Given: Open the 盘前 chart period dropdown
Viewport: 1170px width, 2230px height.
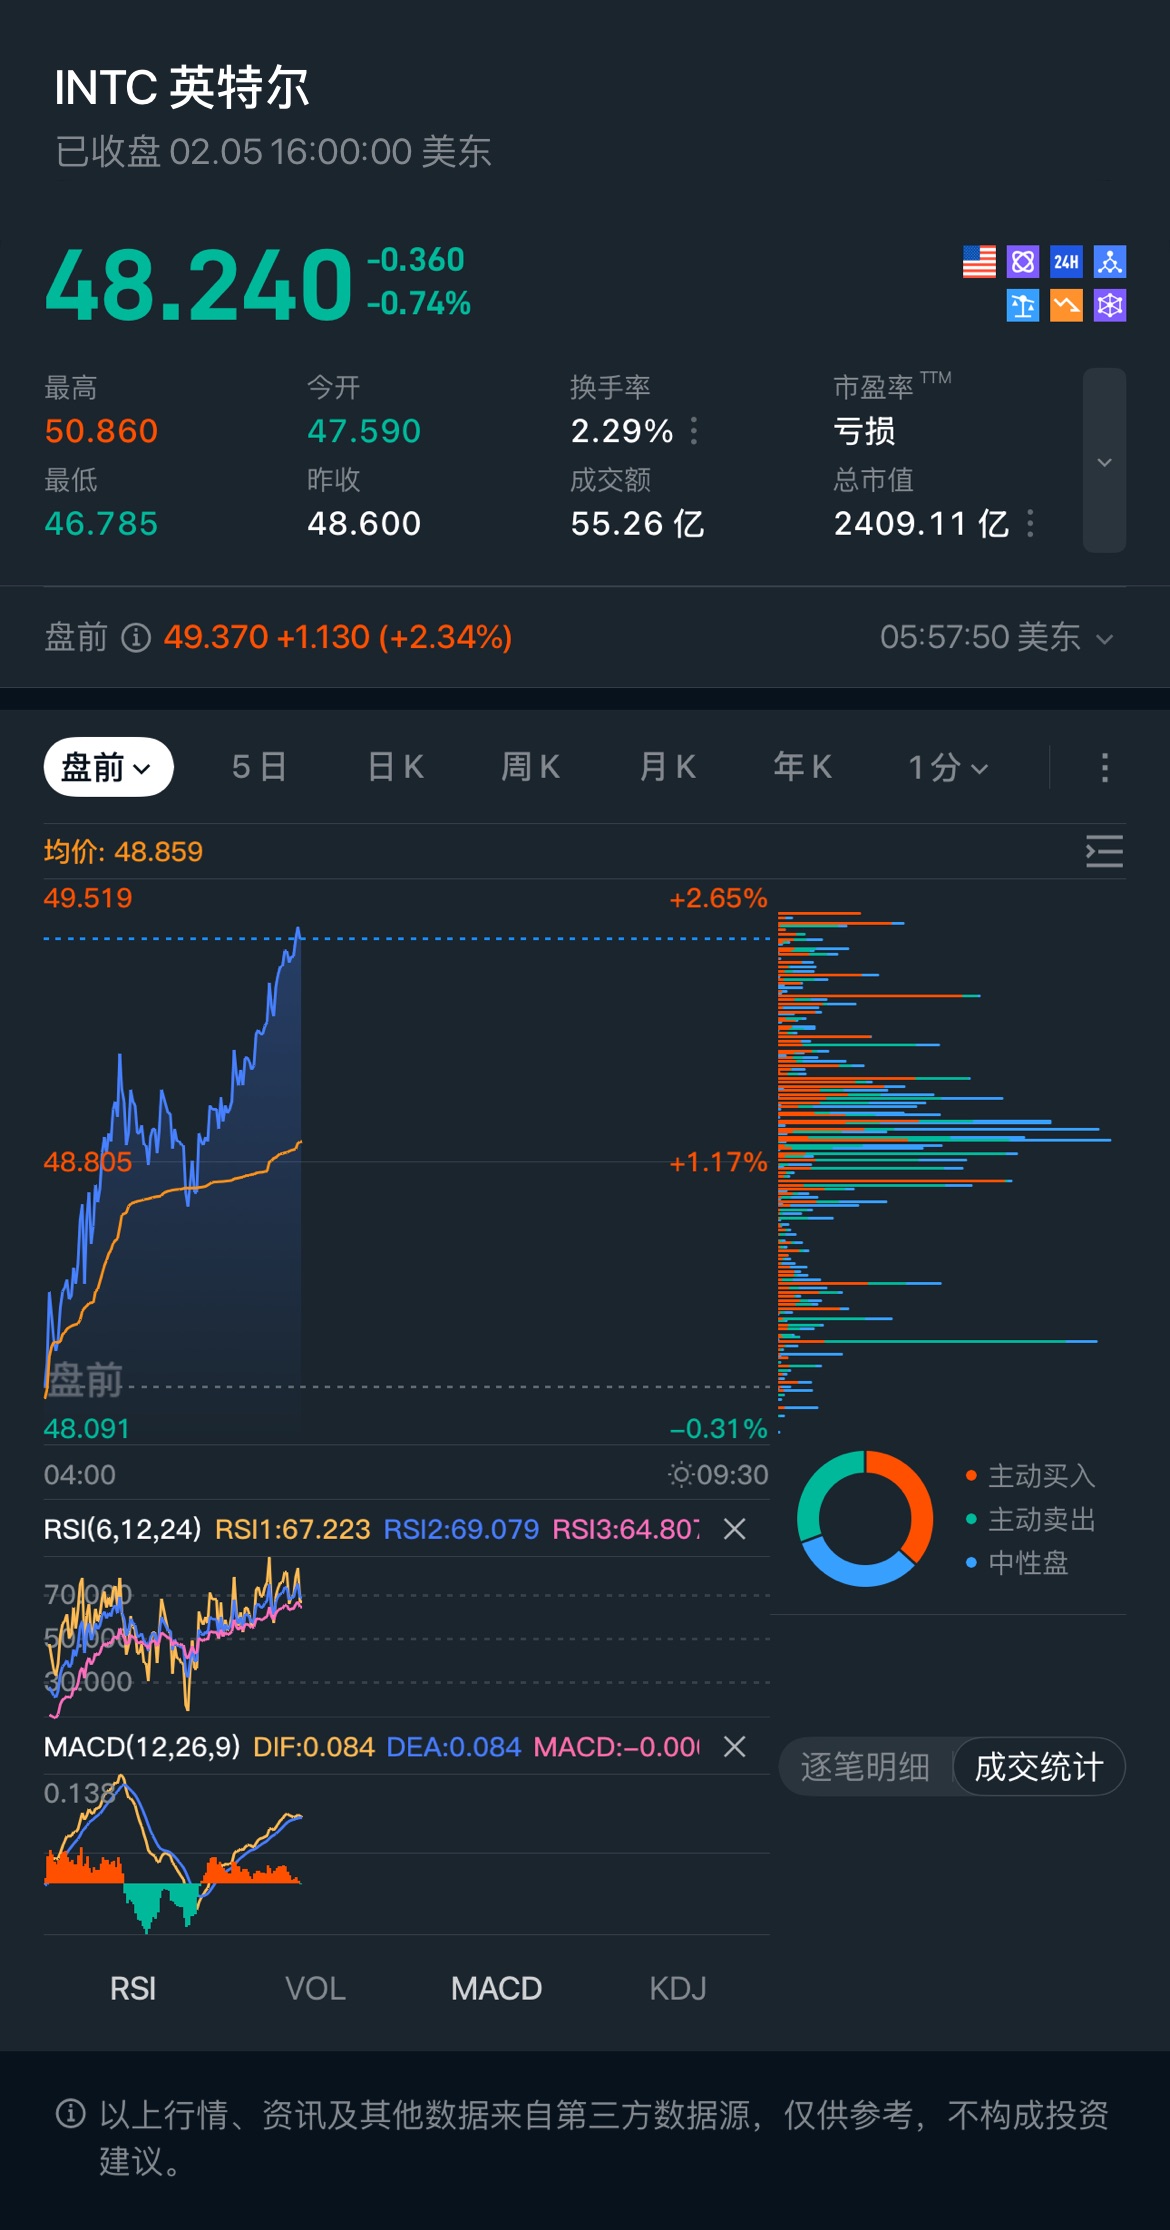Looking at the screenshot, I should [108, 767].
